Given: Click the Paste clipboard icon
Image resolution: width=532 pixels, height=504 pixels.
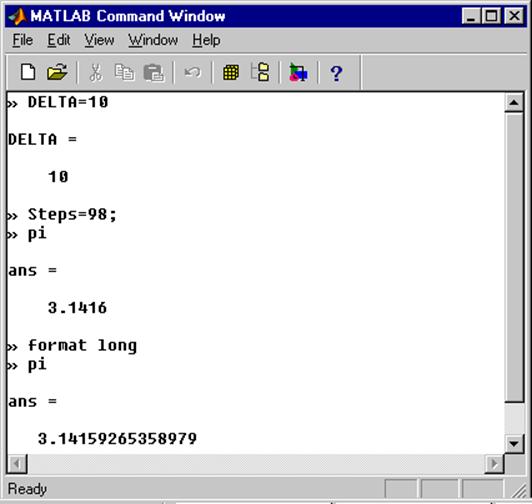Looking at the screenshot, I should [154, 73].
